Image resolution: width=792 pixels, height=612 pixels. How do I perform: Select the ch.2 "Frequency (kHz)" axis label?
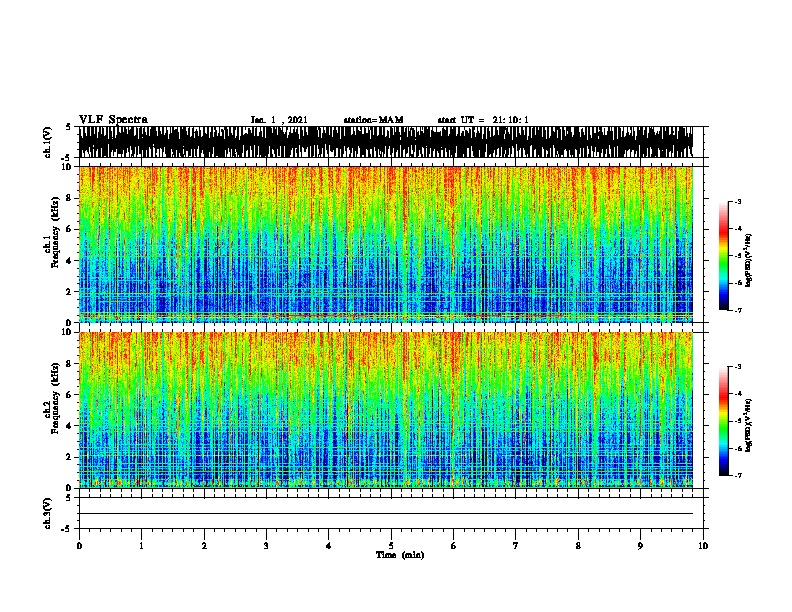tap(55, 398)
